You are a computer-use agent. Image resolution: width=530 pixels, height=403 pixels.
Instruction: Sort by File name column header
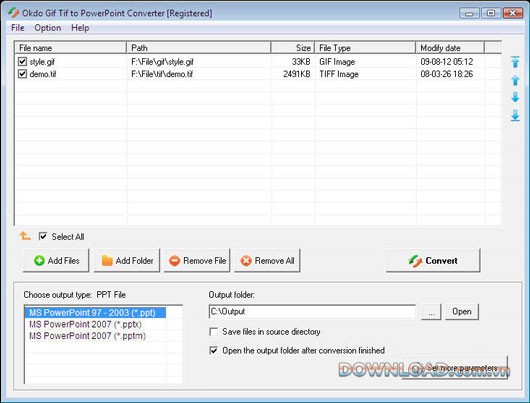tap(71, 48)
